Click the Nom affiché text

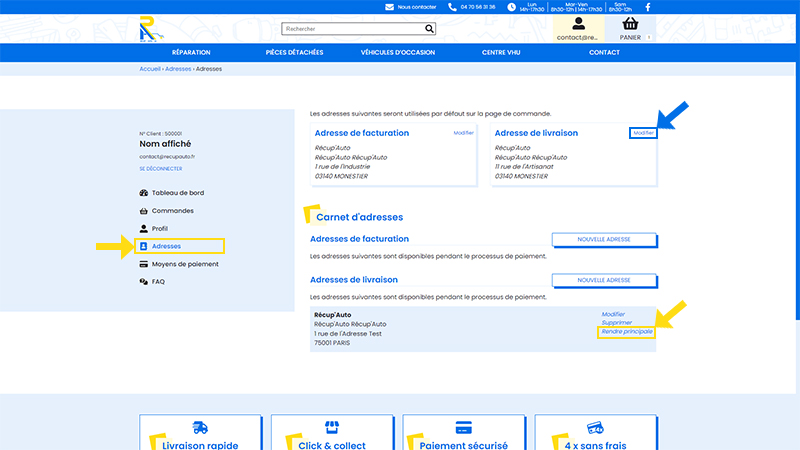(x=165, y=144)
